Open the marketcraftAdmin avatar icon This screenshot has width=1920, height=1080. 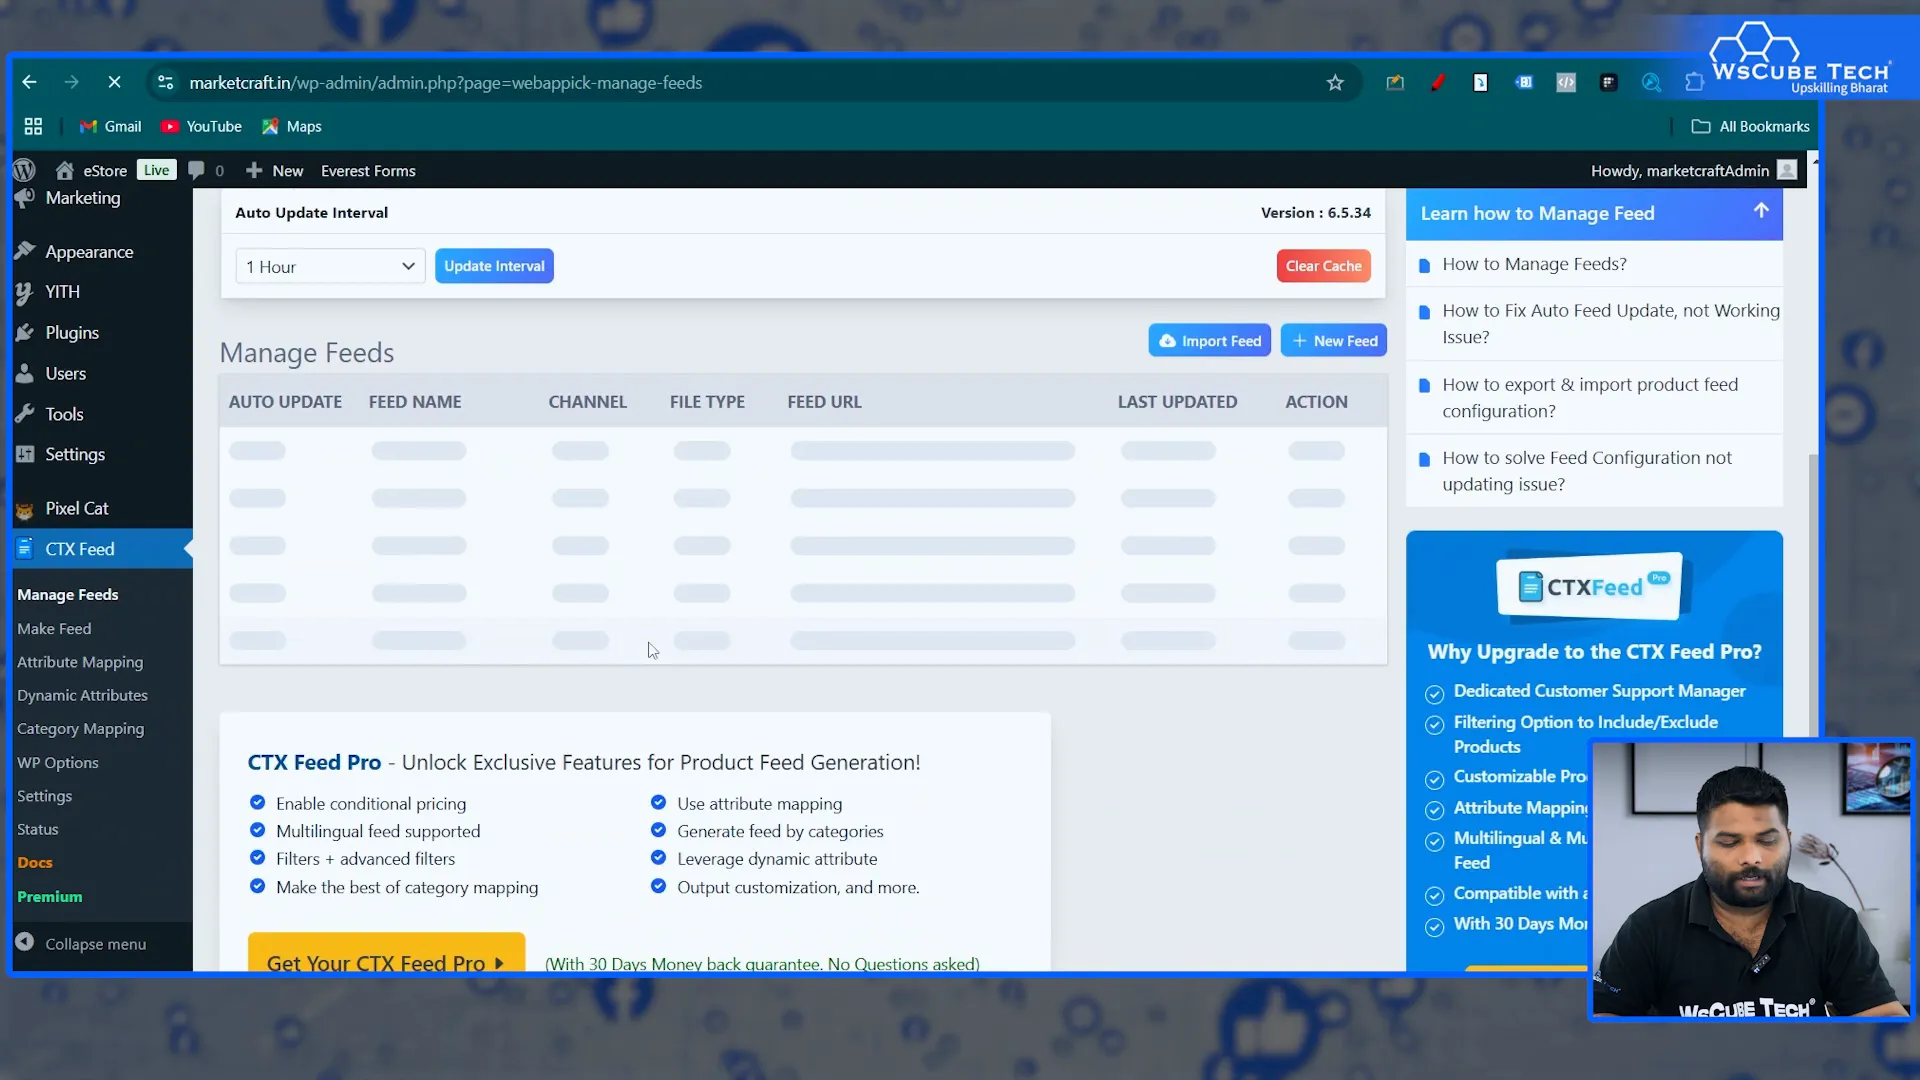1787,170
